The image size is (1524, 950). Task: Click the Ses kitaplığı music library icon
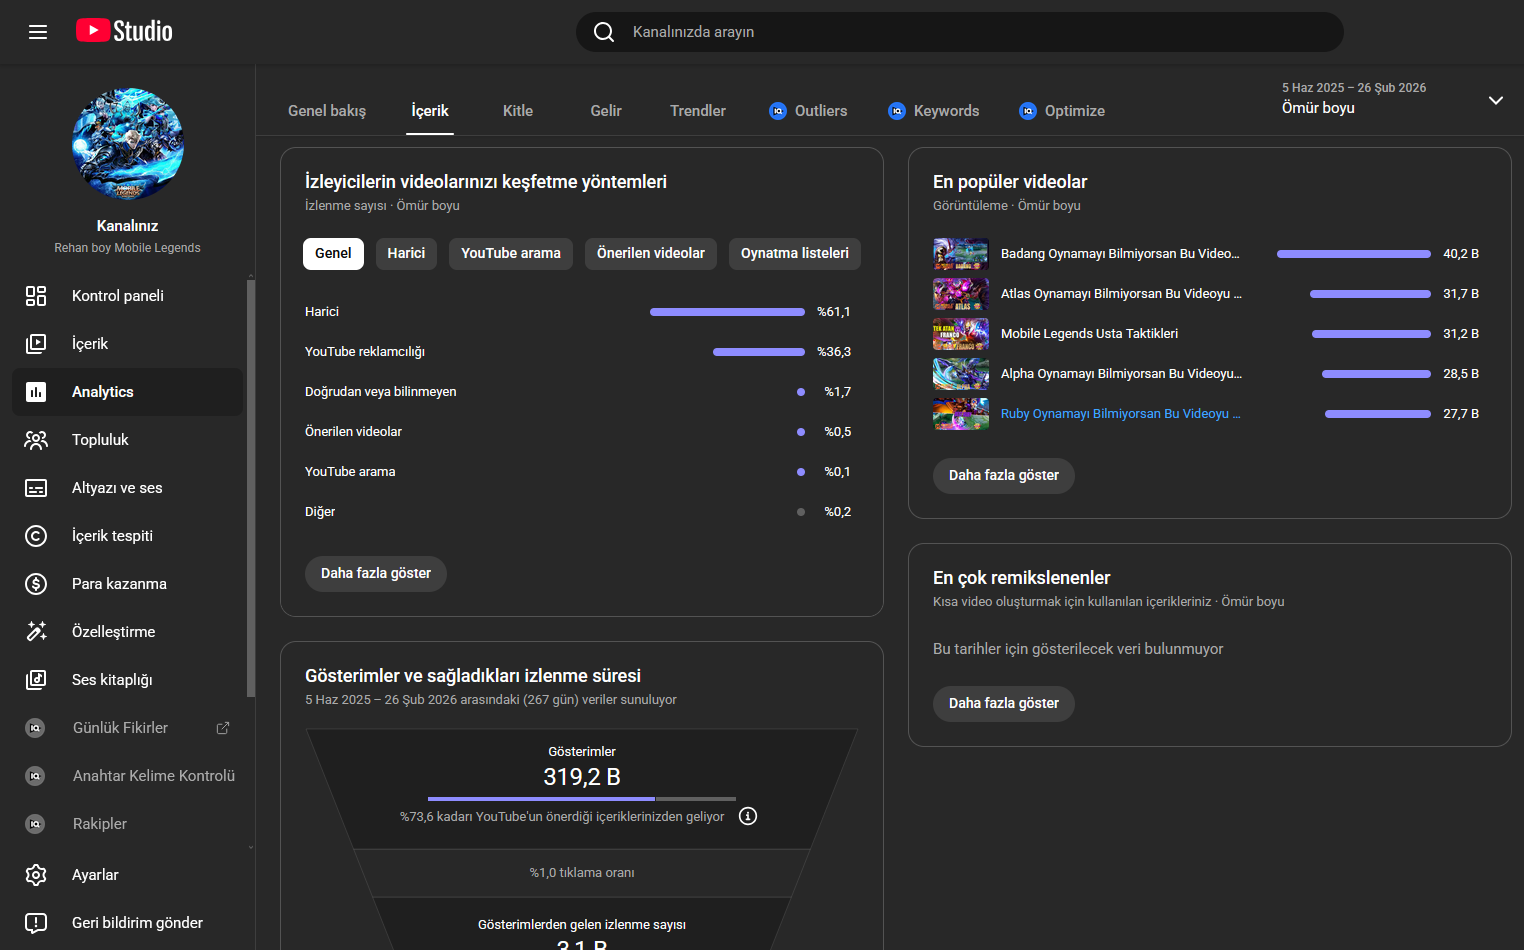click(x=36, y=680)
